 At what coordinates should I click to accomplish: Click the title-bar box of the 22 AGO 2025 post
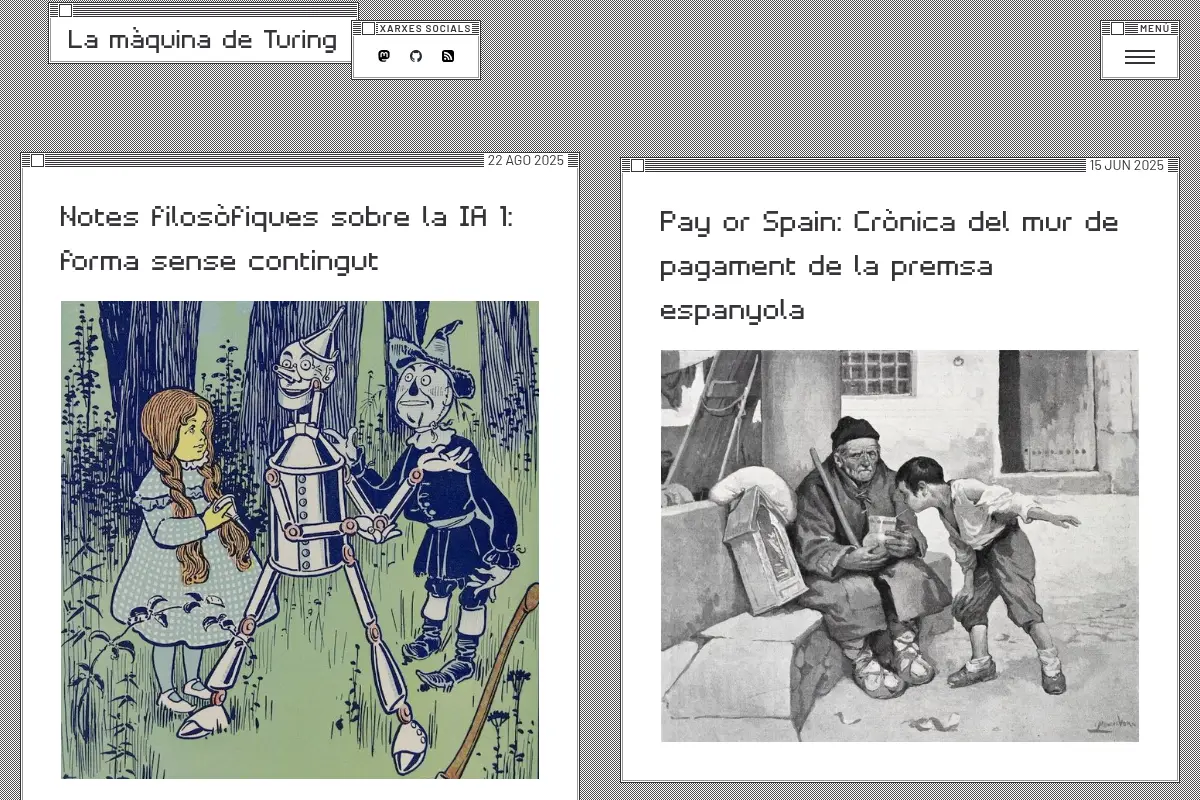click(x=38, y=160)
